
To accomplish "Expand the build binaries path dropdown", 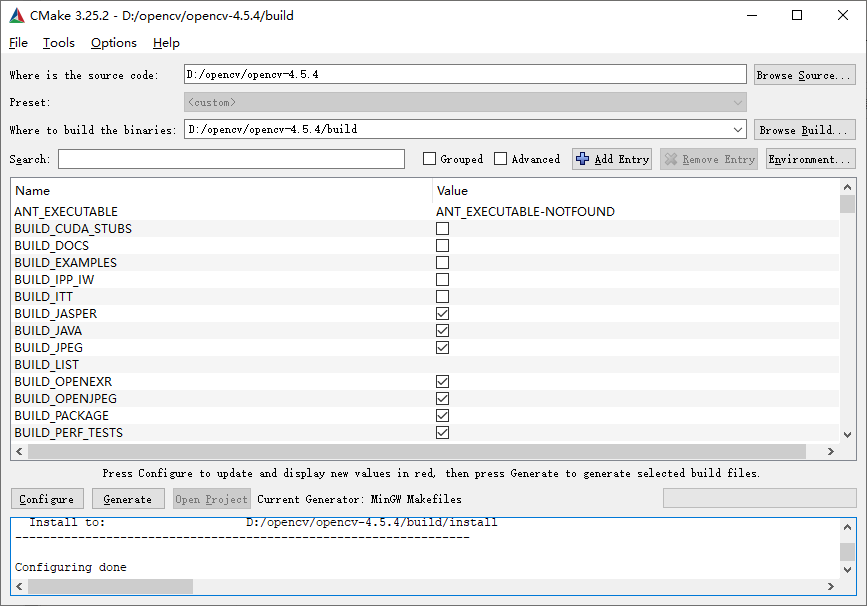I will [738, 130].
